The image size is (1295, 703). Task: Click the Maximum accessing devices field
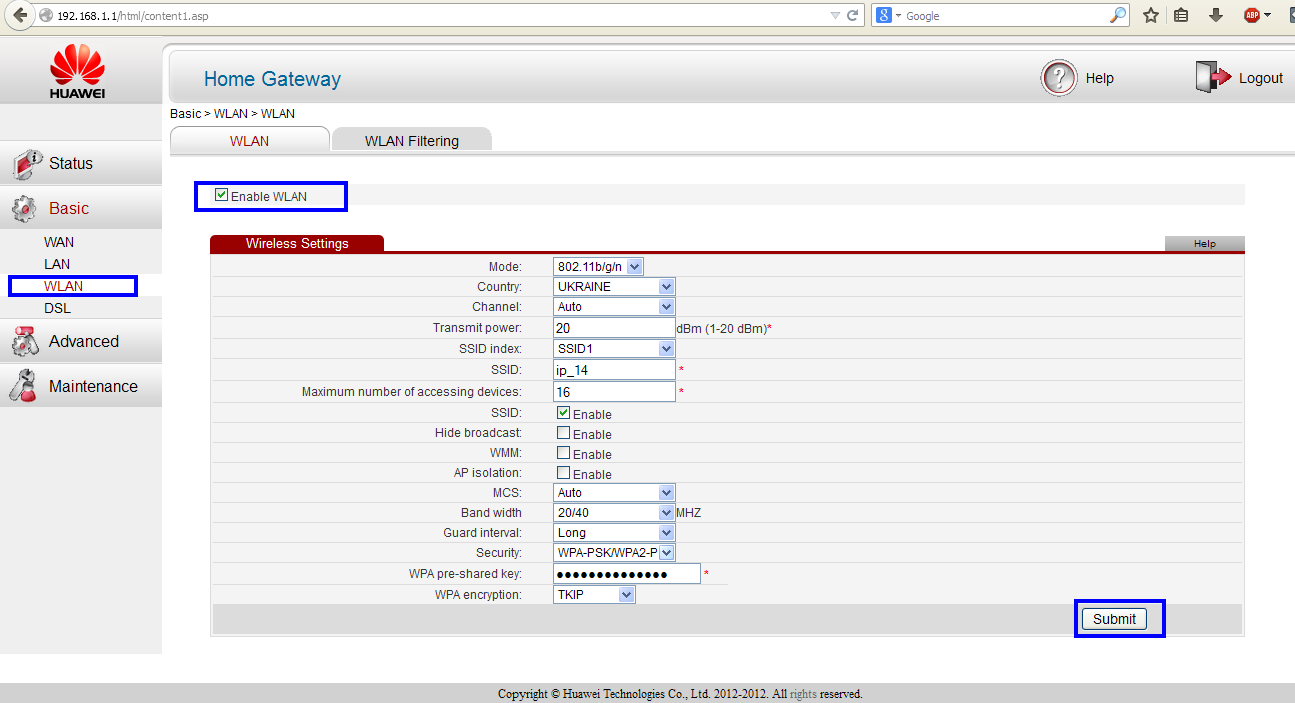coord(614,392)
